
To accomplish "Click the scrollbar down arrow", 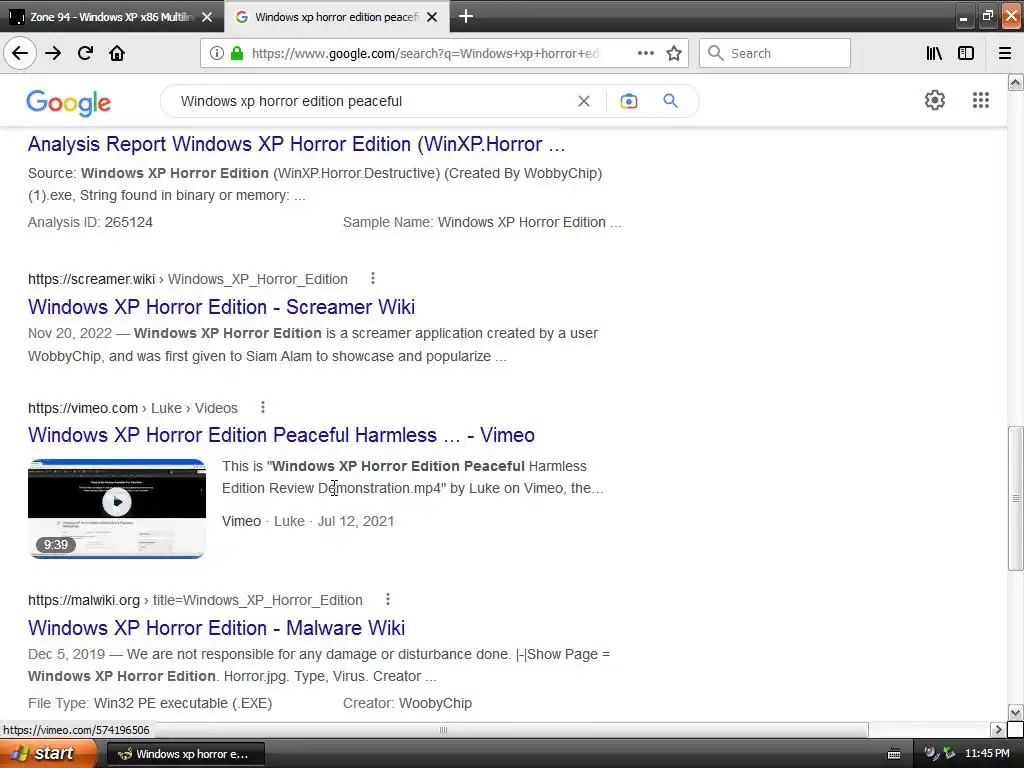I will (x=1016, y=712).
